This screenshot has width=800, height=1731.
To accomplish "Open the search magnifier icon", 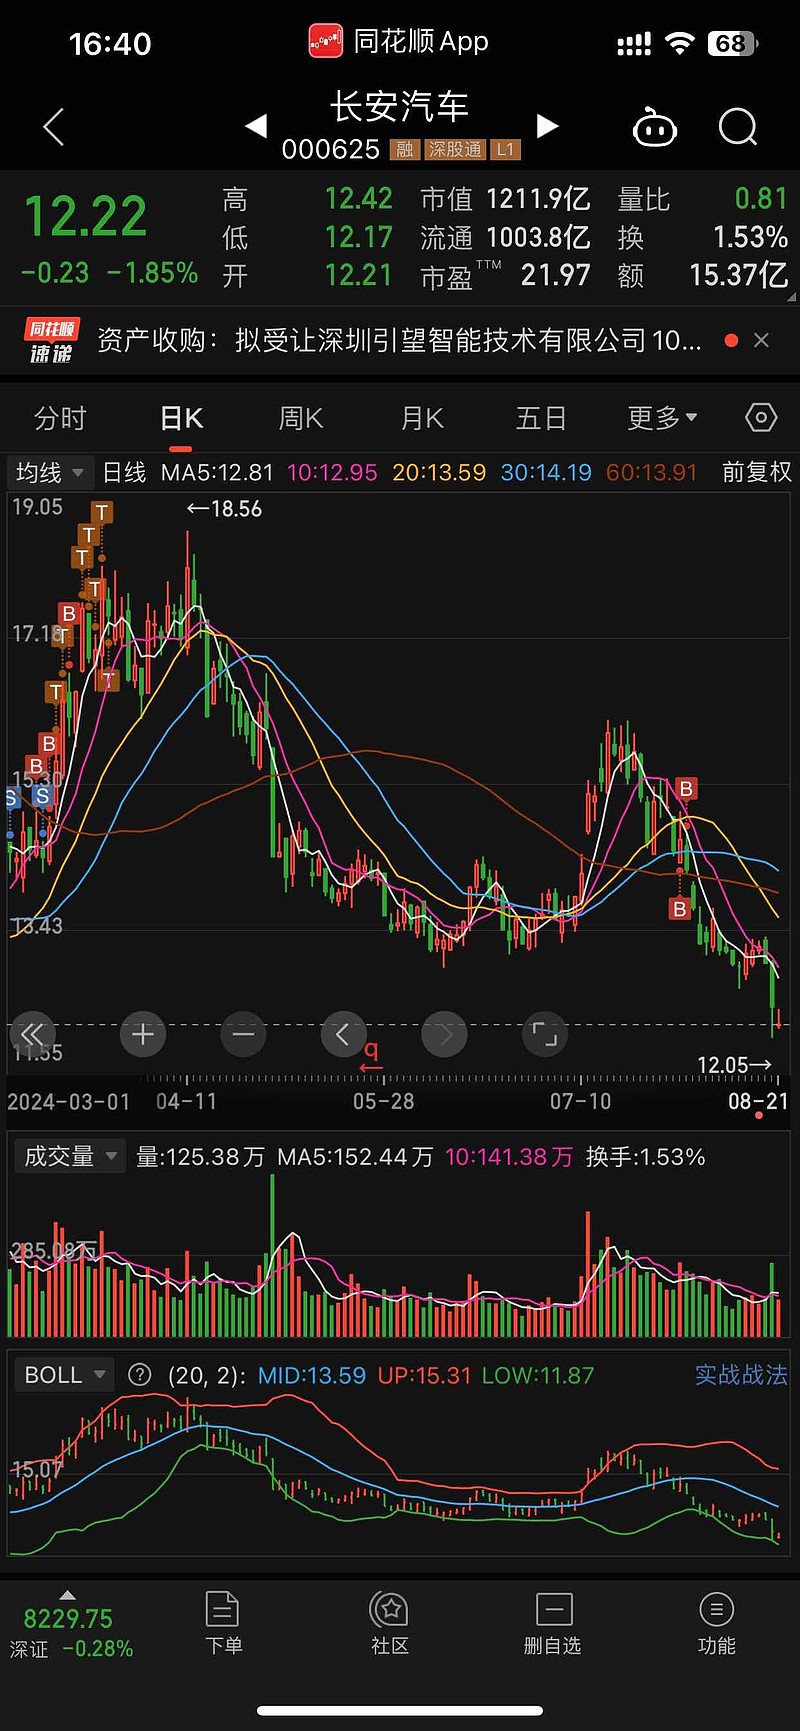I will (x=738, y=127).
